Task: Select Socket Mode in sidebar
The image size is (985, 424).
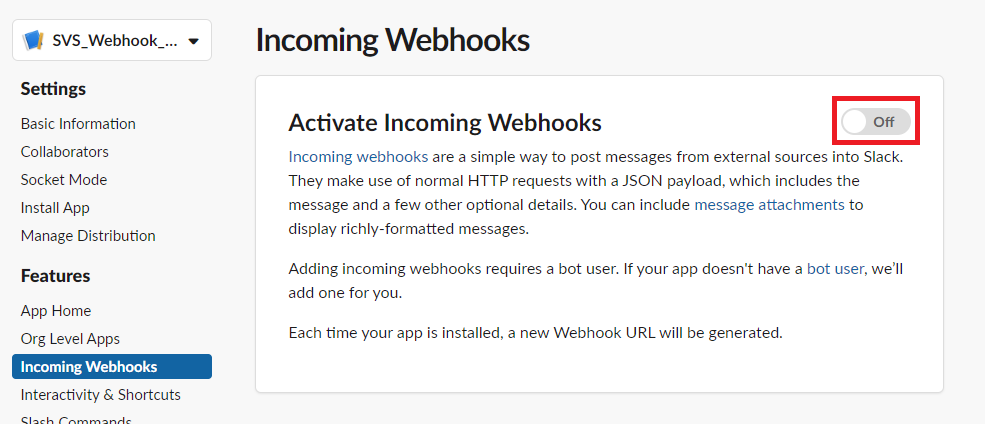Action: (64, 180)
